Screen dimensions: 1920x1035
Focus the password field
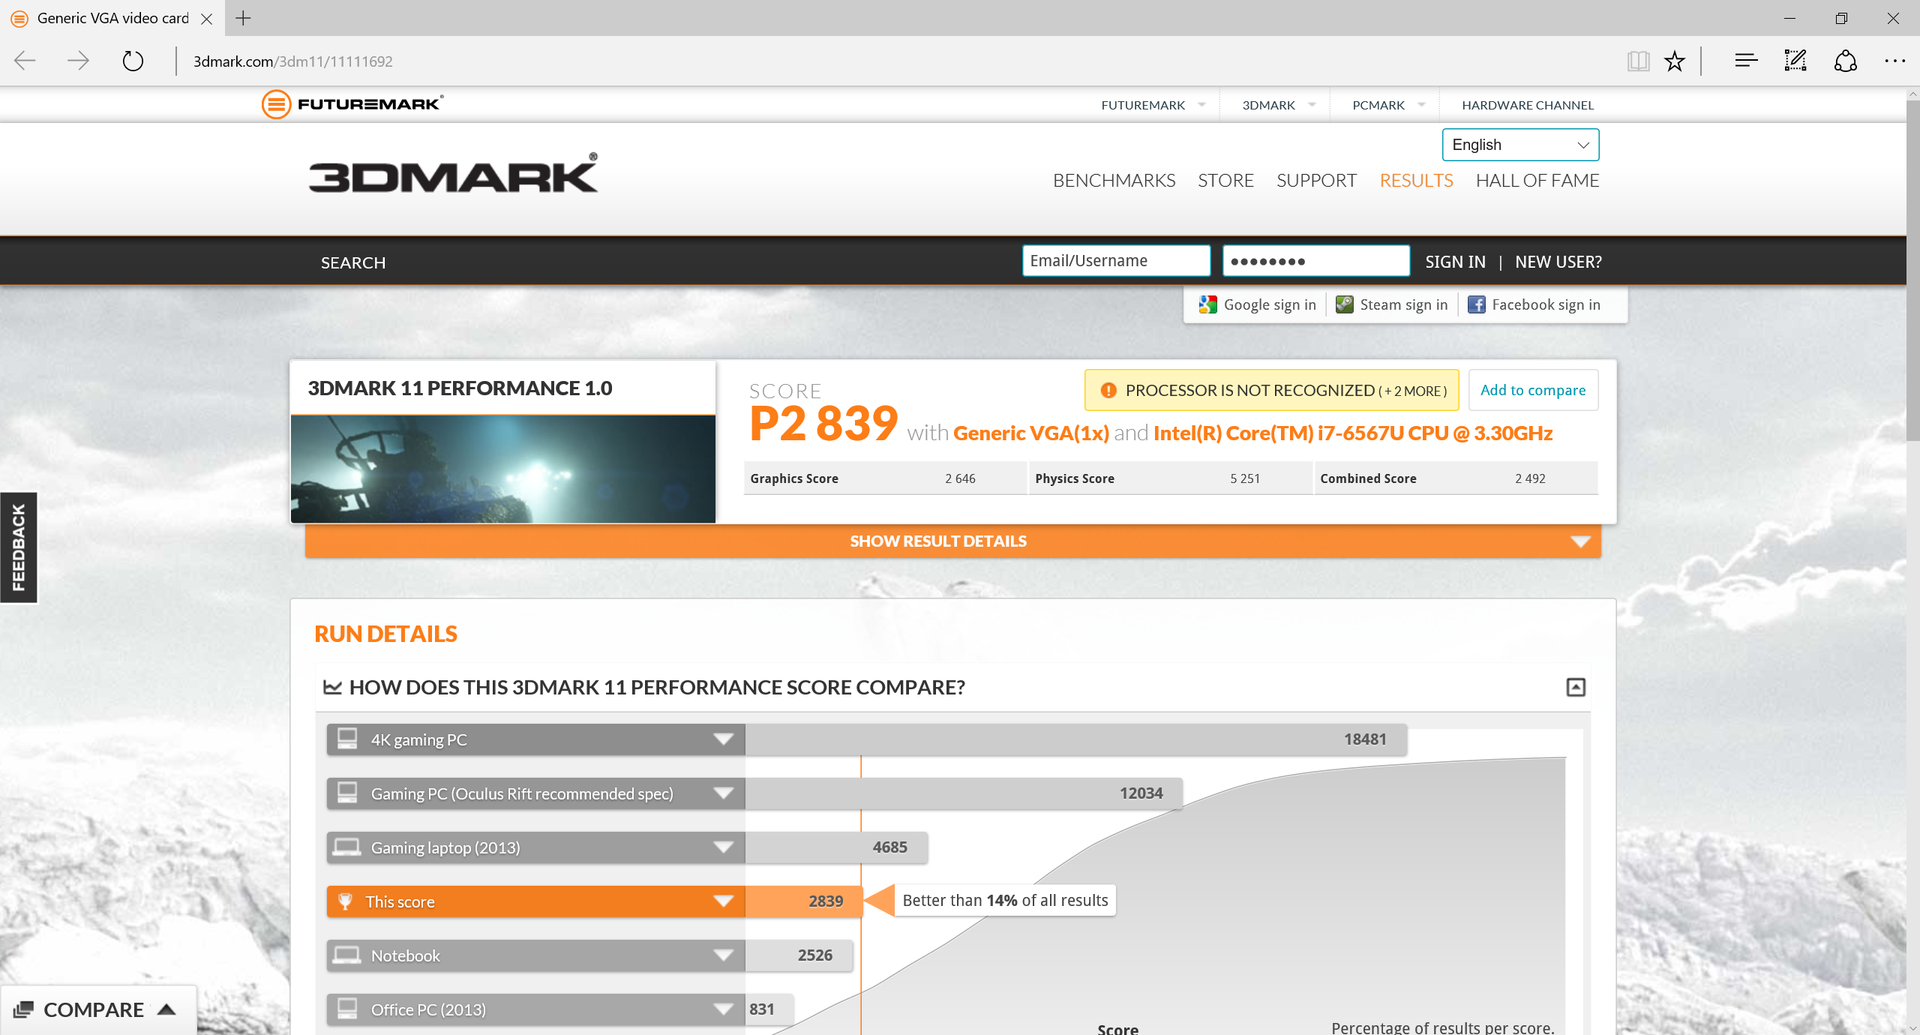tap(1316, 260)
